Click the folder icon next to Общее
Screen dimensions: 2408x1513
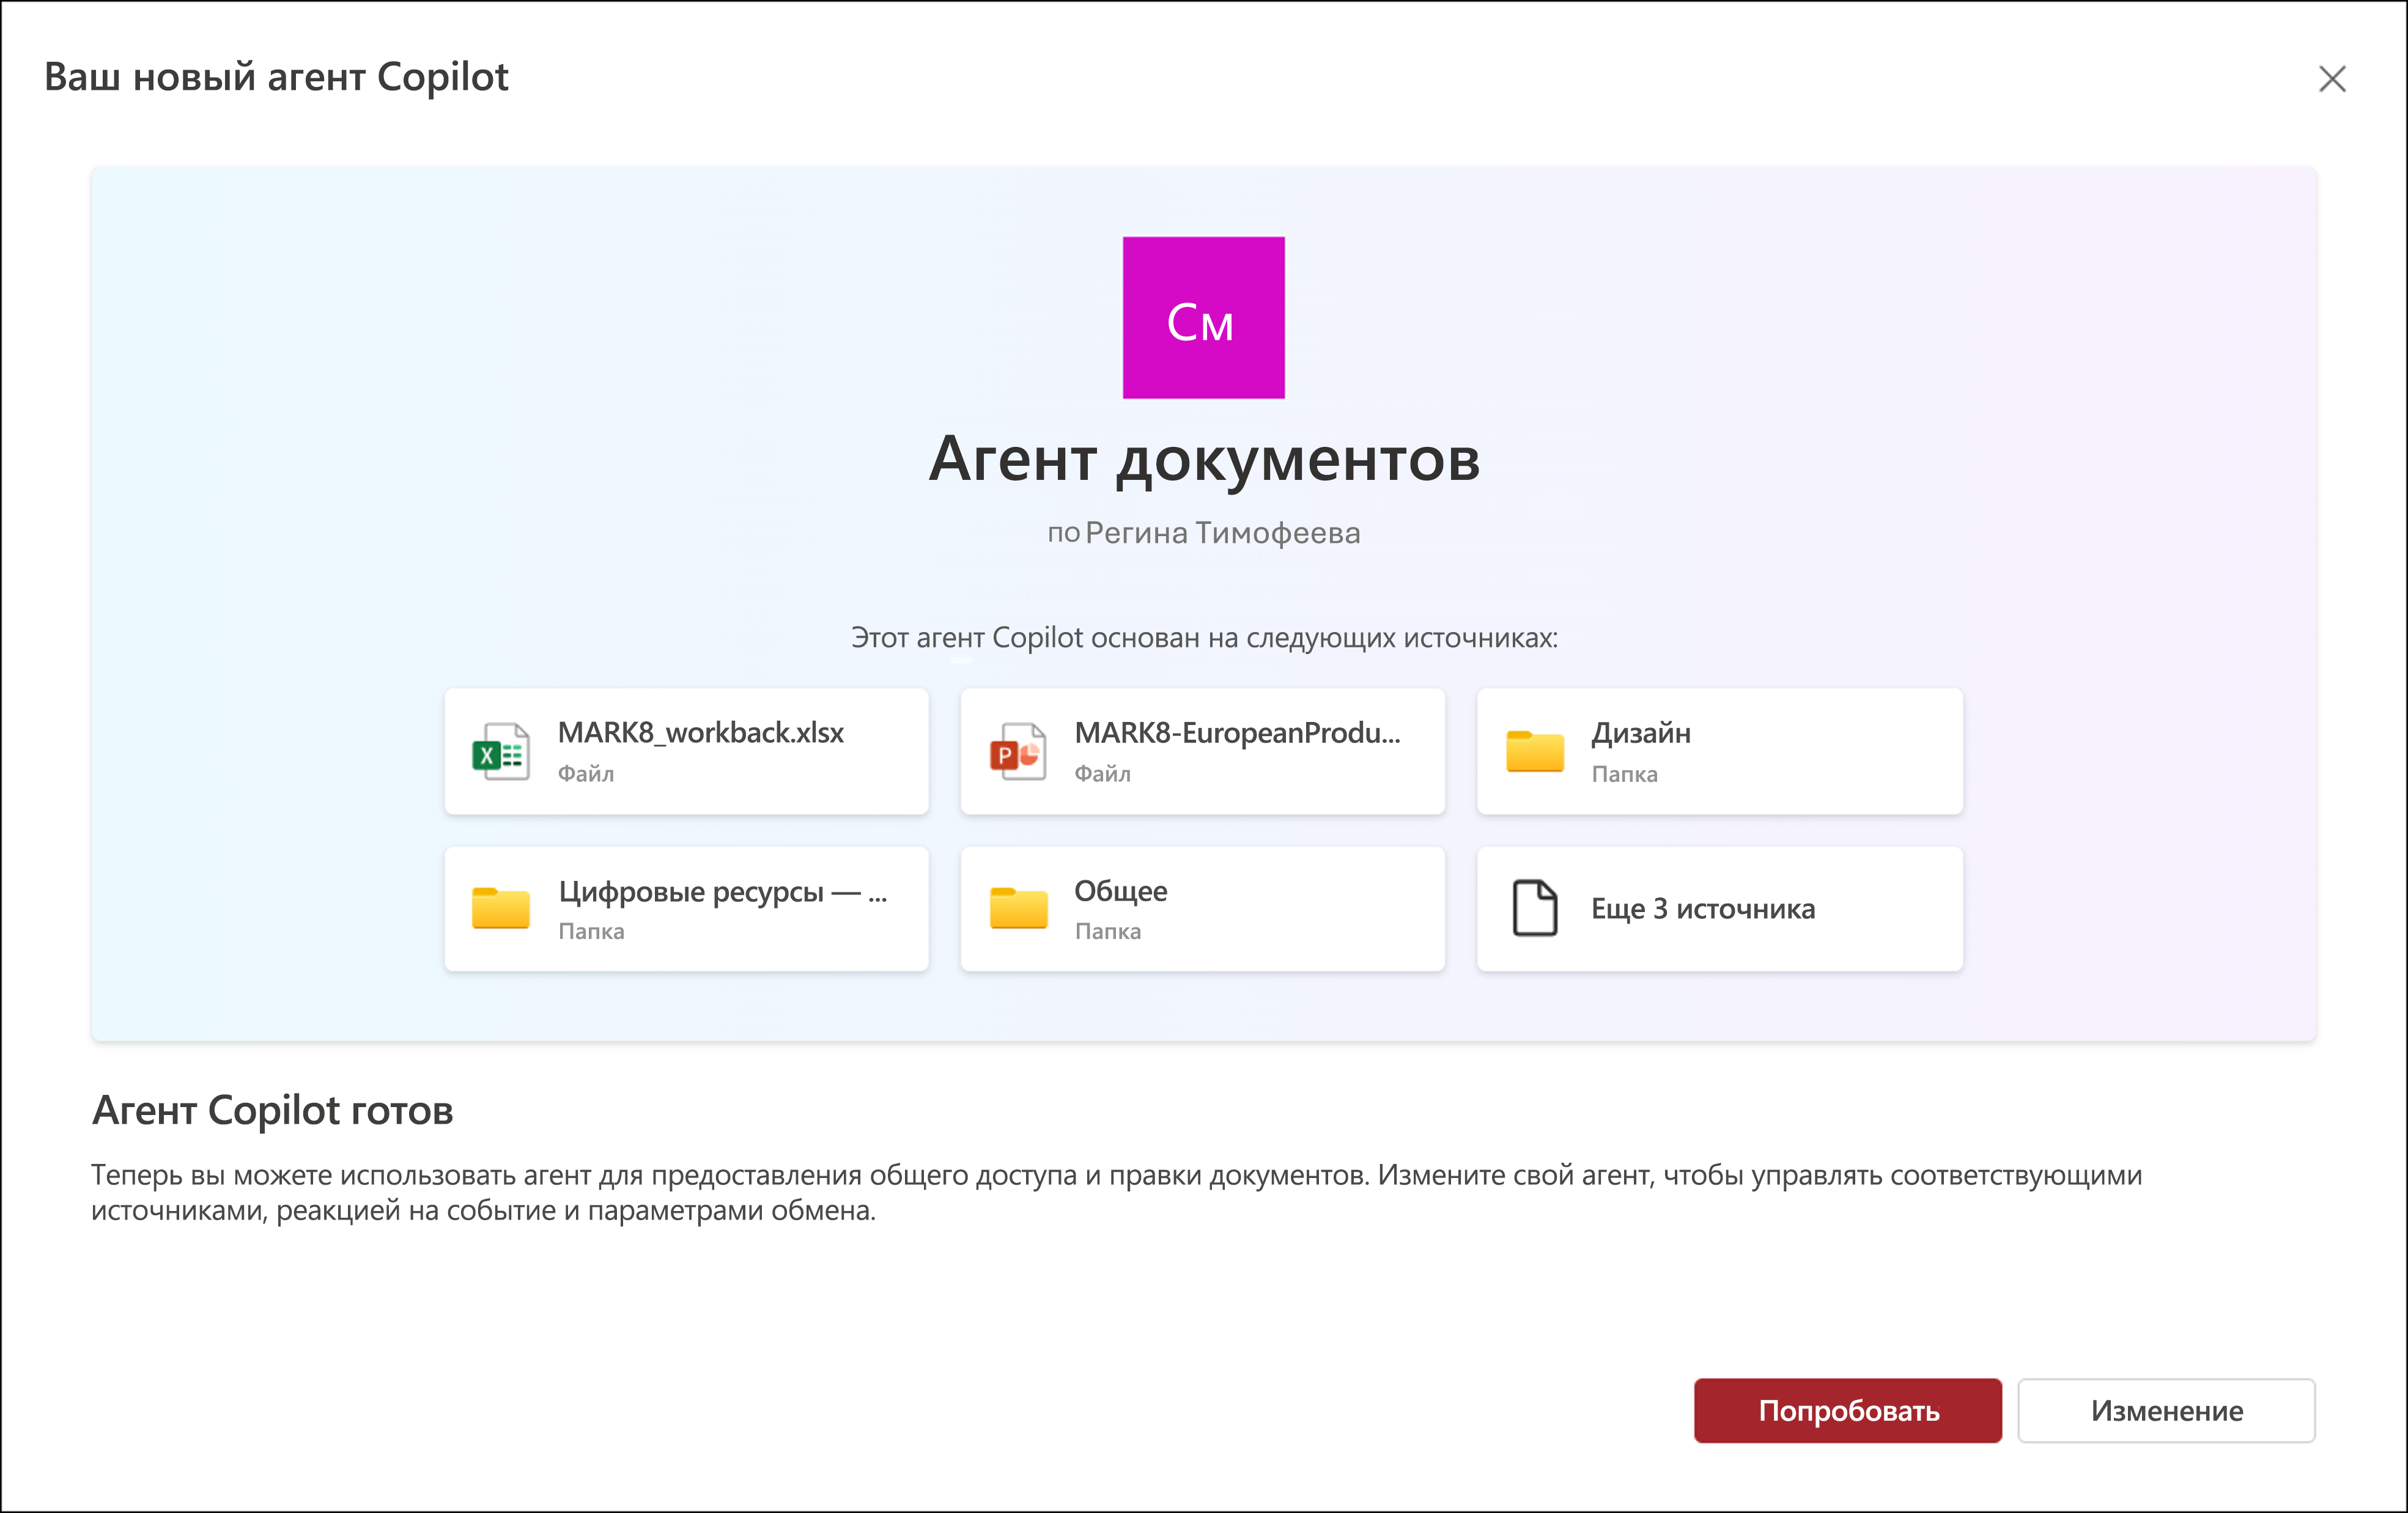click(x=1017, y=908)
